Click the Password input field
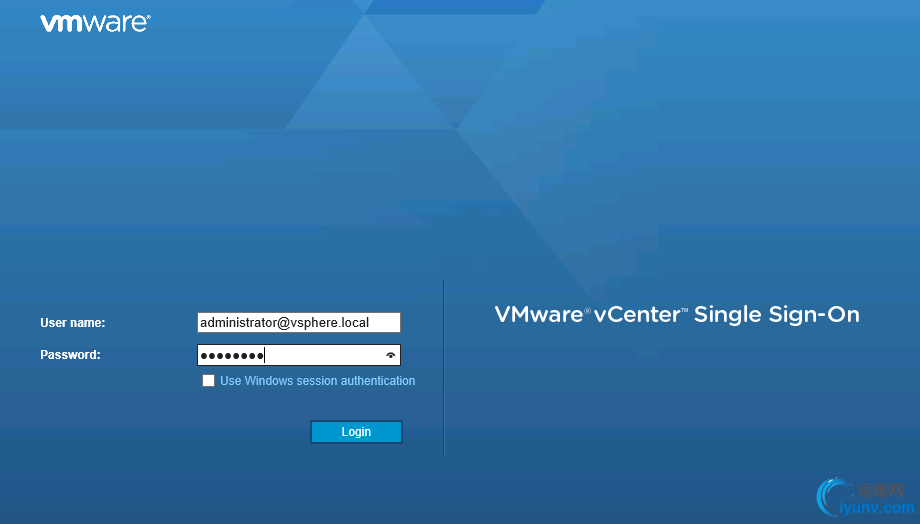This screenshot has height=524, width=920. (299, 355)
